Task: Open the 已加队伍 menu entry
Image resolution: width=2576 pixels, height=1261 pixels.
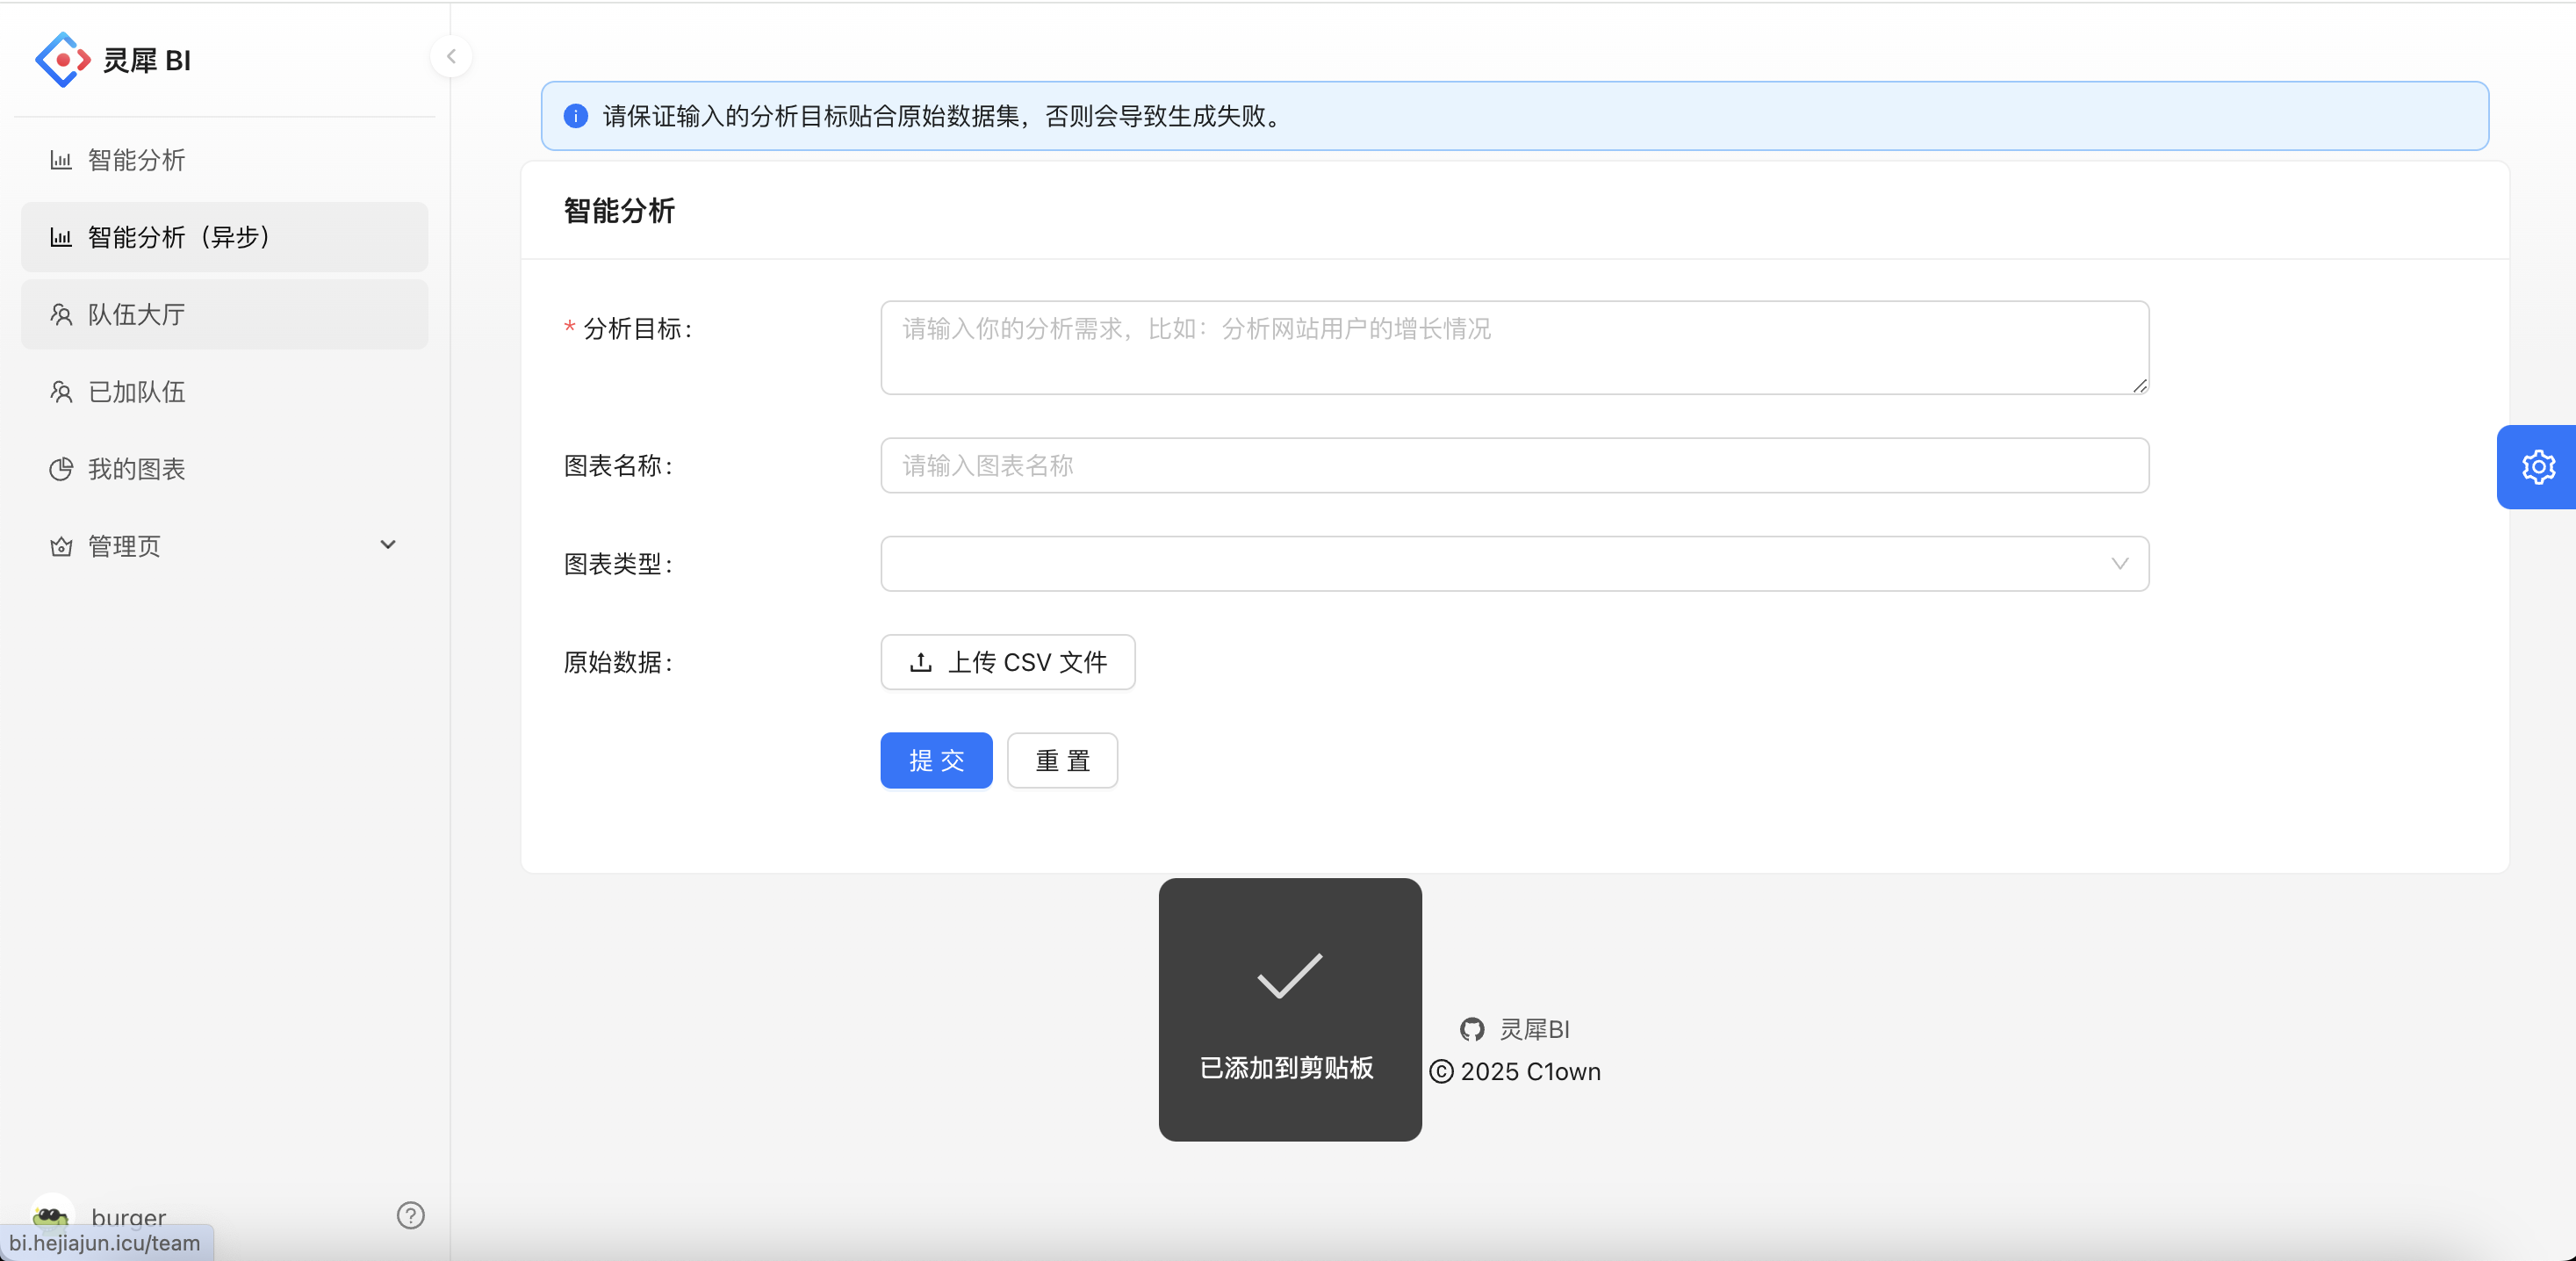Action: coord(136,391)
